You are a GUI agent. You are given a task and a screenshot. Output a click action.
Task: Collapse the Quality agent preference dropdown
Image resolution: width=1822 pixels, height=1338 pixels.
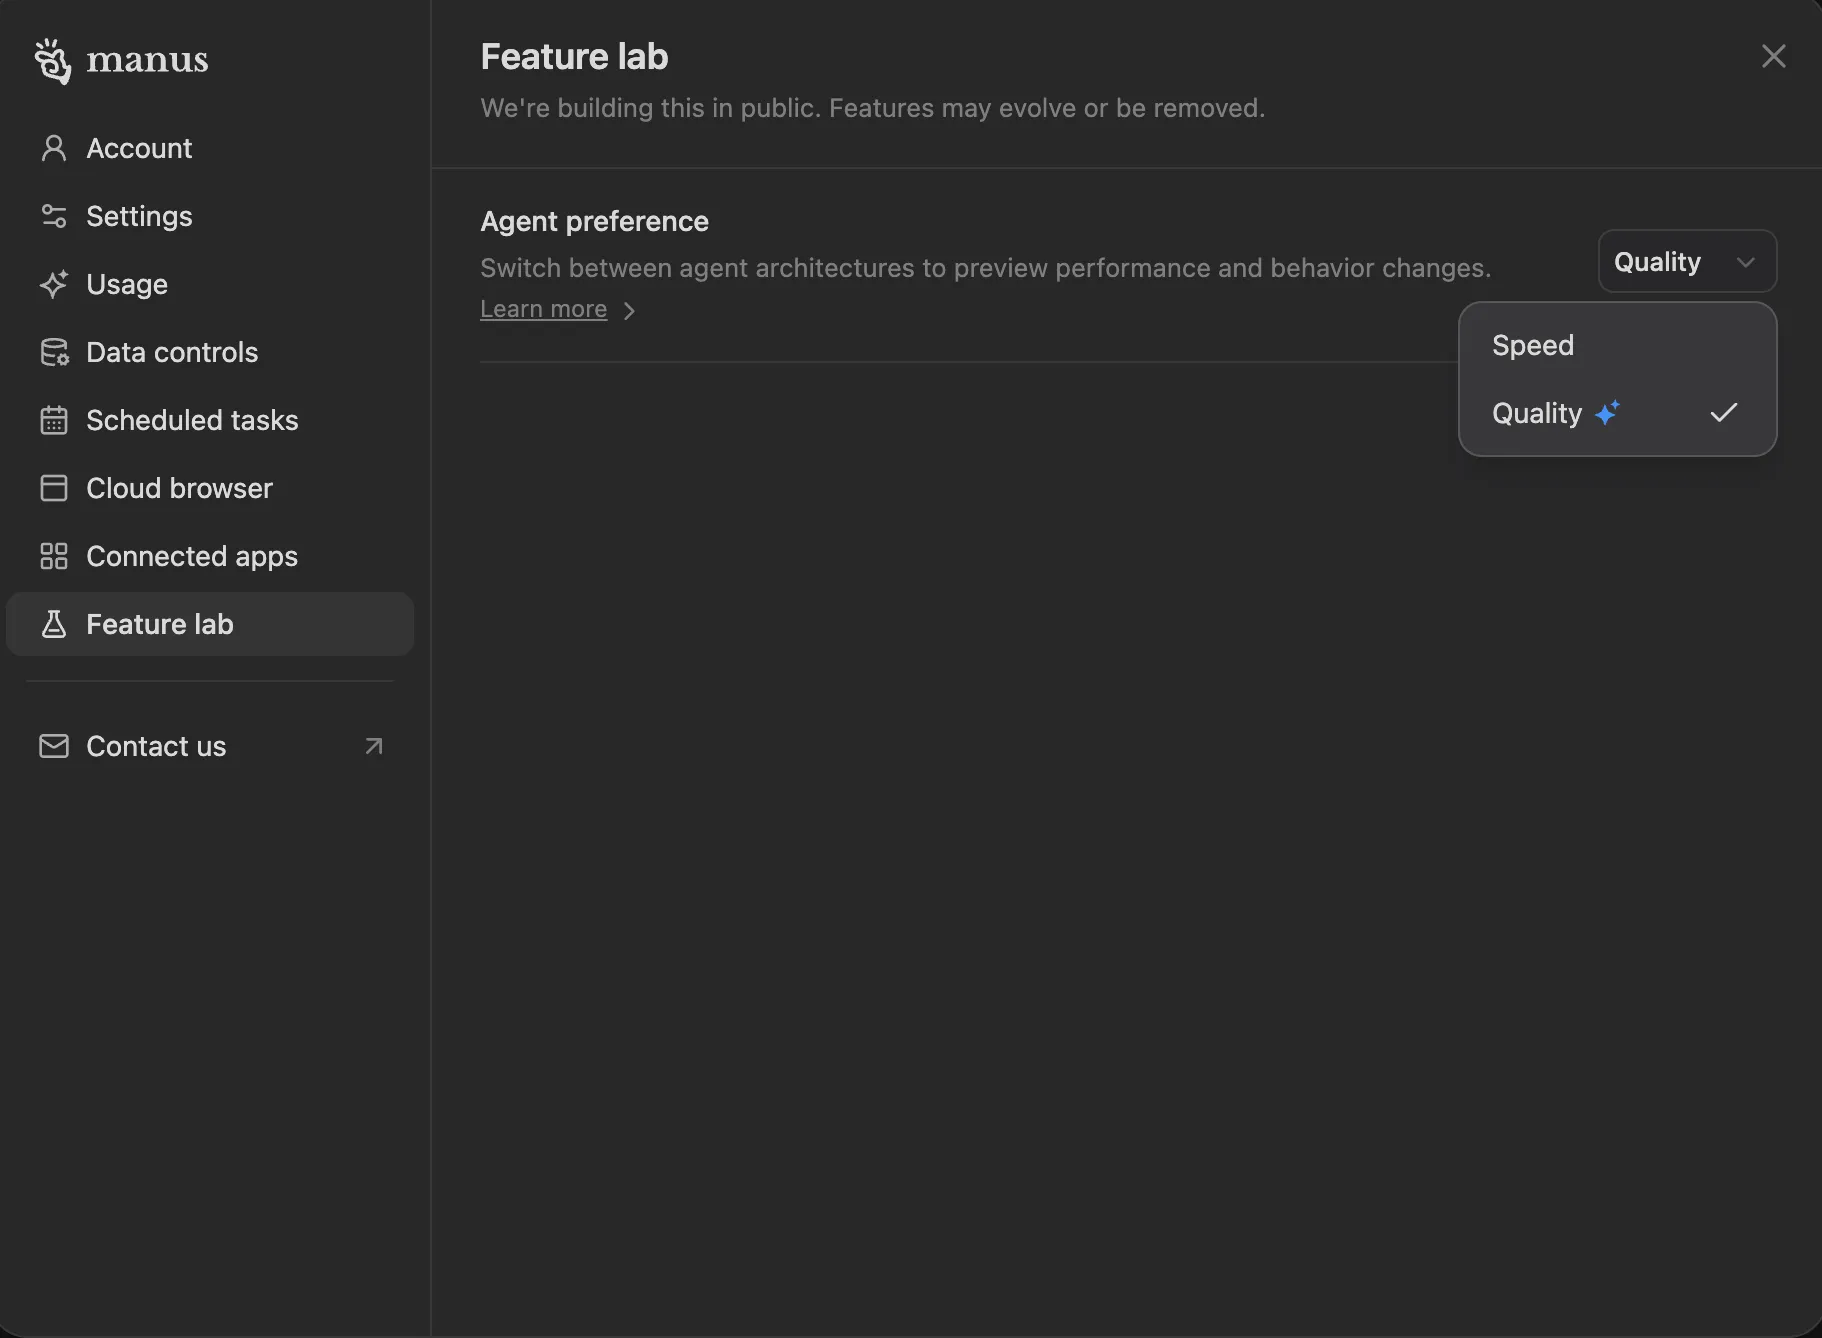pyautogui.click(x=1686, y=262)
